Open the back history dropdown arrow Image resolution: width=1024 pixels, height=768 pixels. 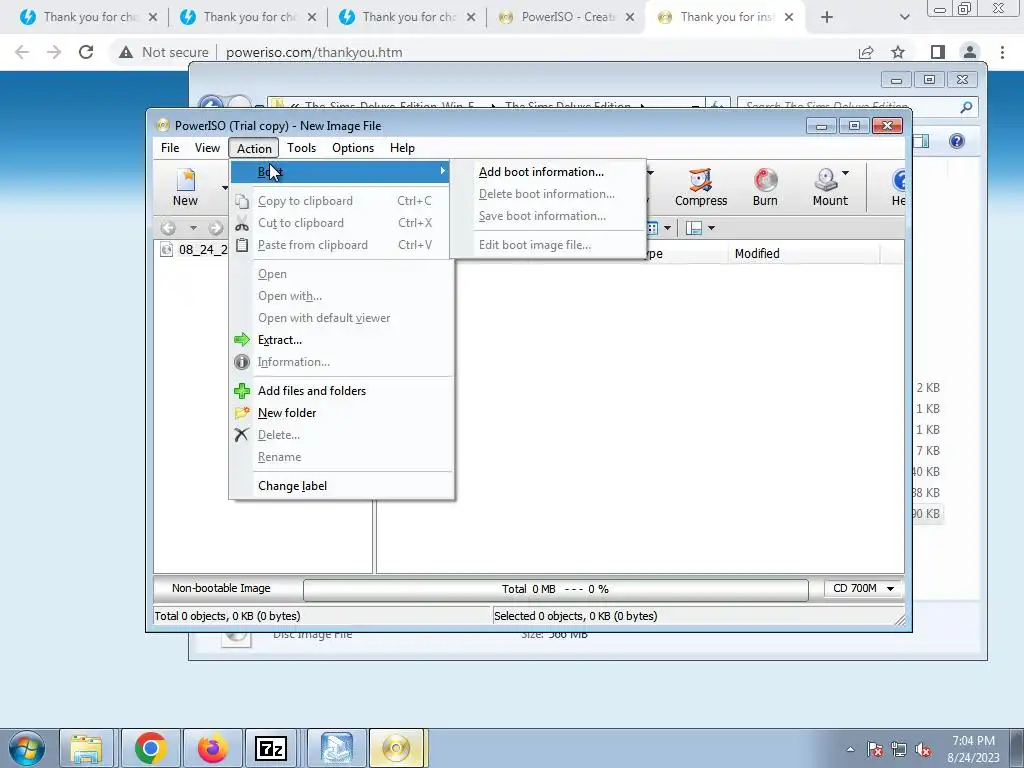(193, 228)
